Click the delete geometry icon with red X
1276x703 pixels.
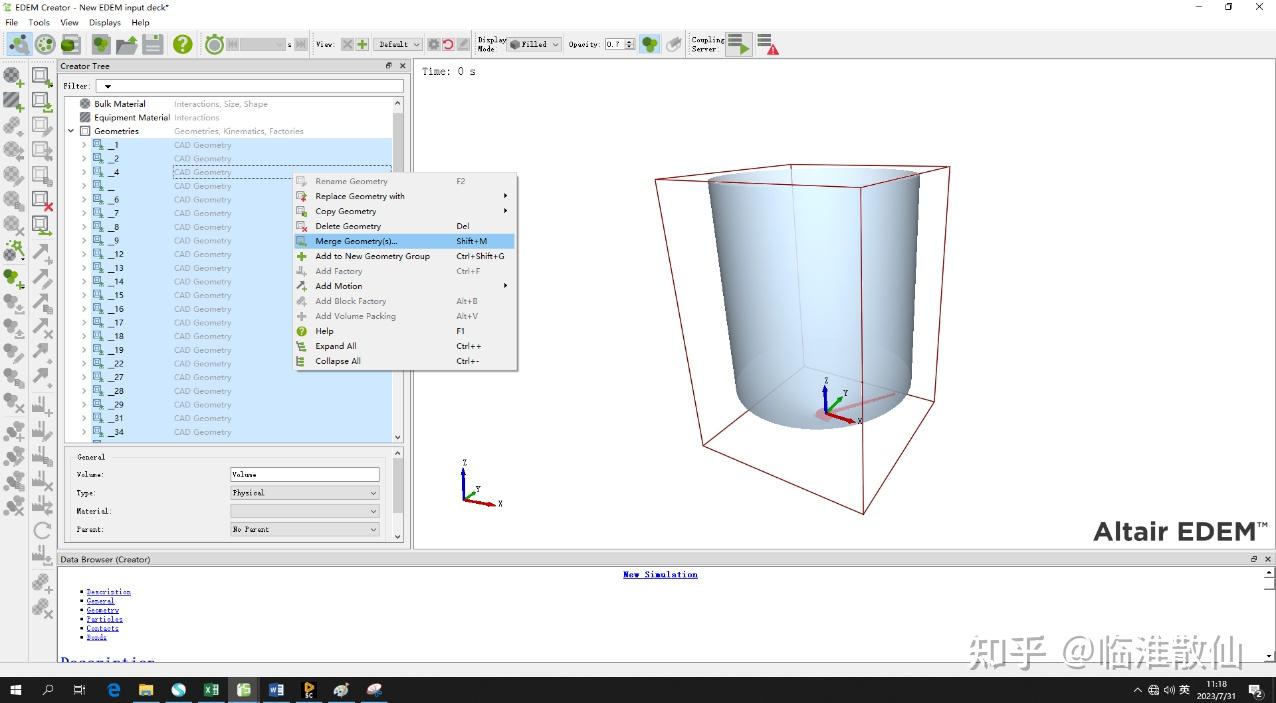[42, 202]
